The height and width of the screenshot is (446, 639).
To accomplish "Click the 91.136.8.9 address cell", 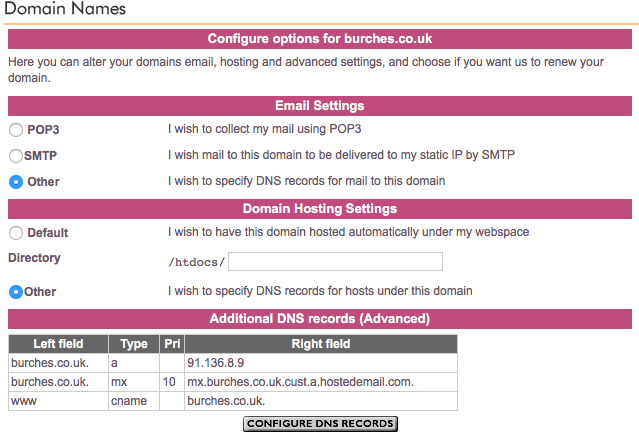I will click(x=321, y=364).
